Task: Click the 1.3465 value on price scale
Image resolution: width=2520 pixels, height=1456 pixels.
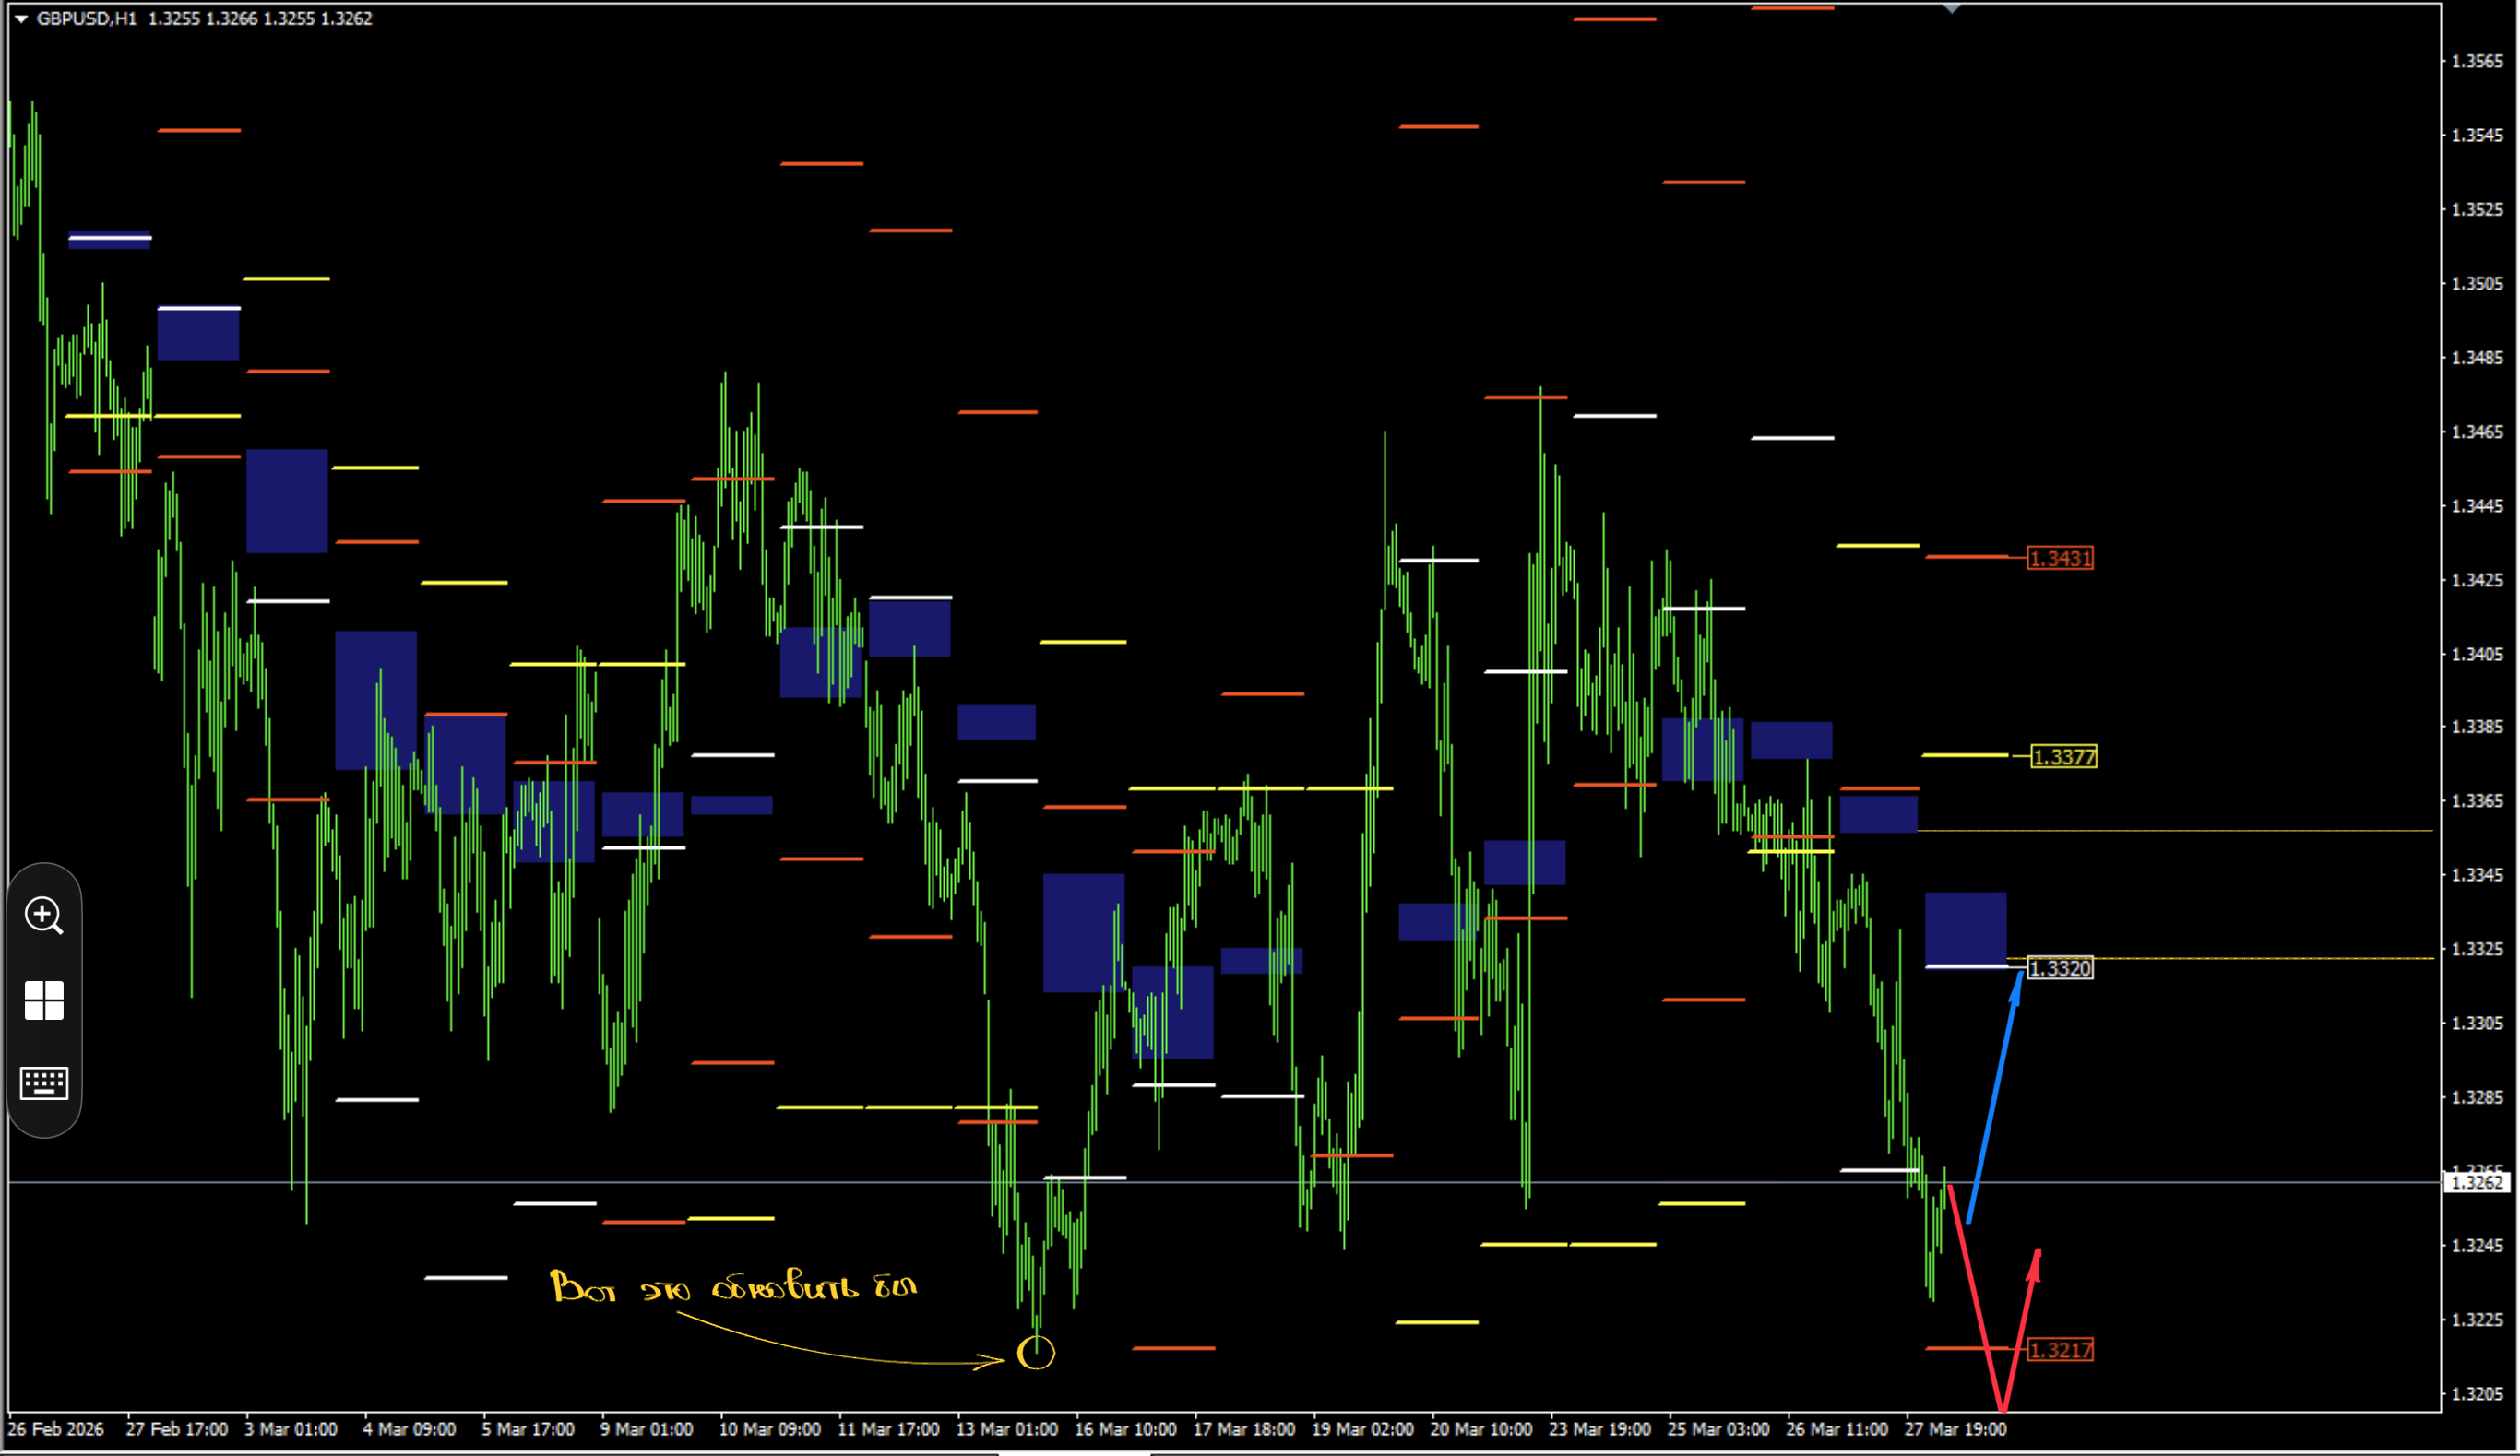Action: [x=2477, y=432]
